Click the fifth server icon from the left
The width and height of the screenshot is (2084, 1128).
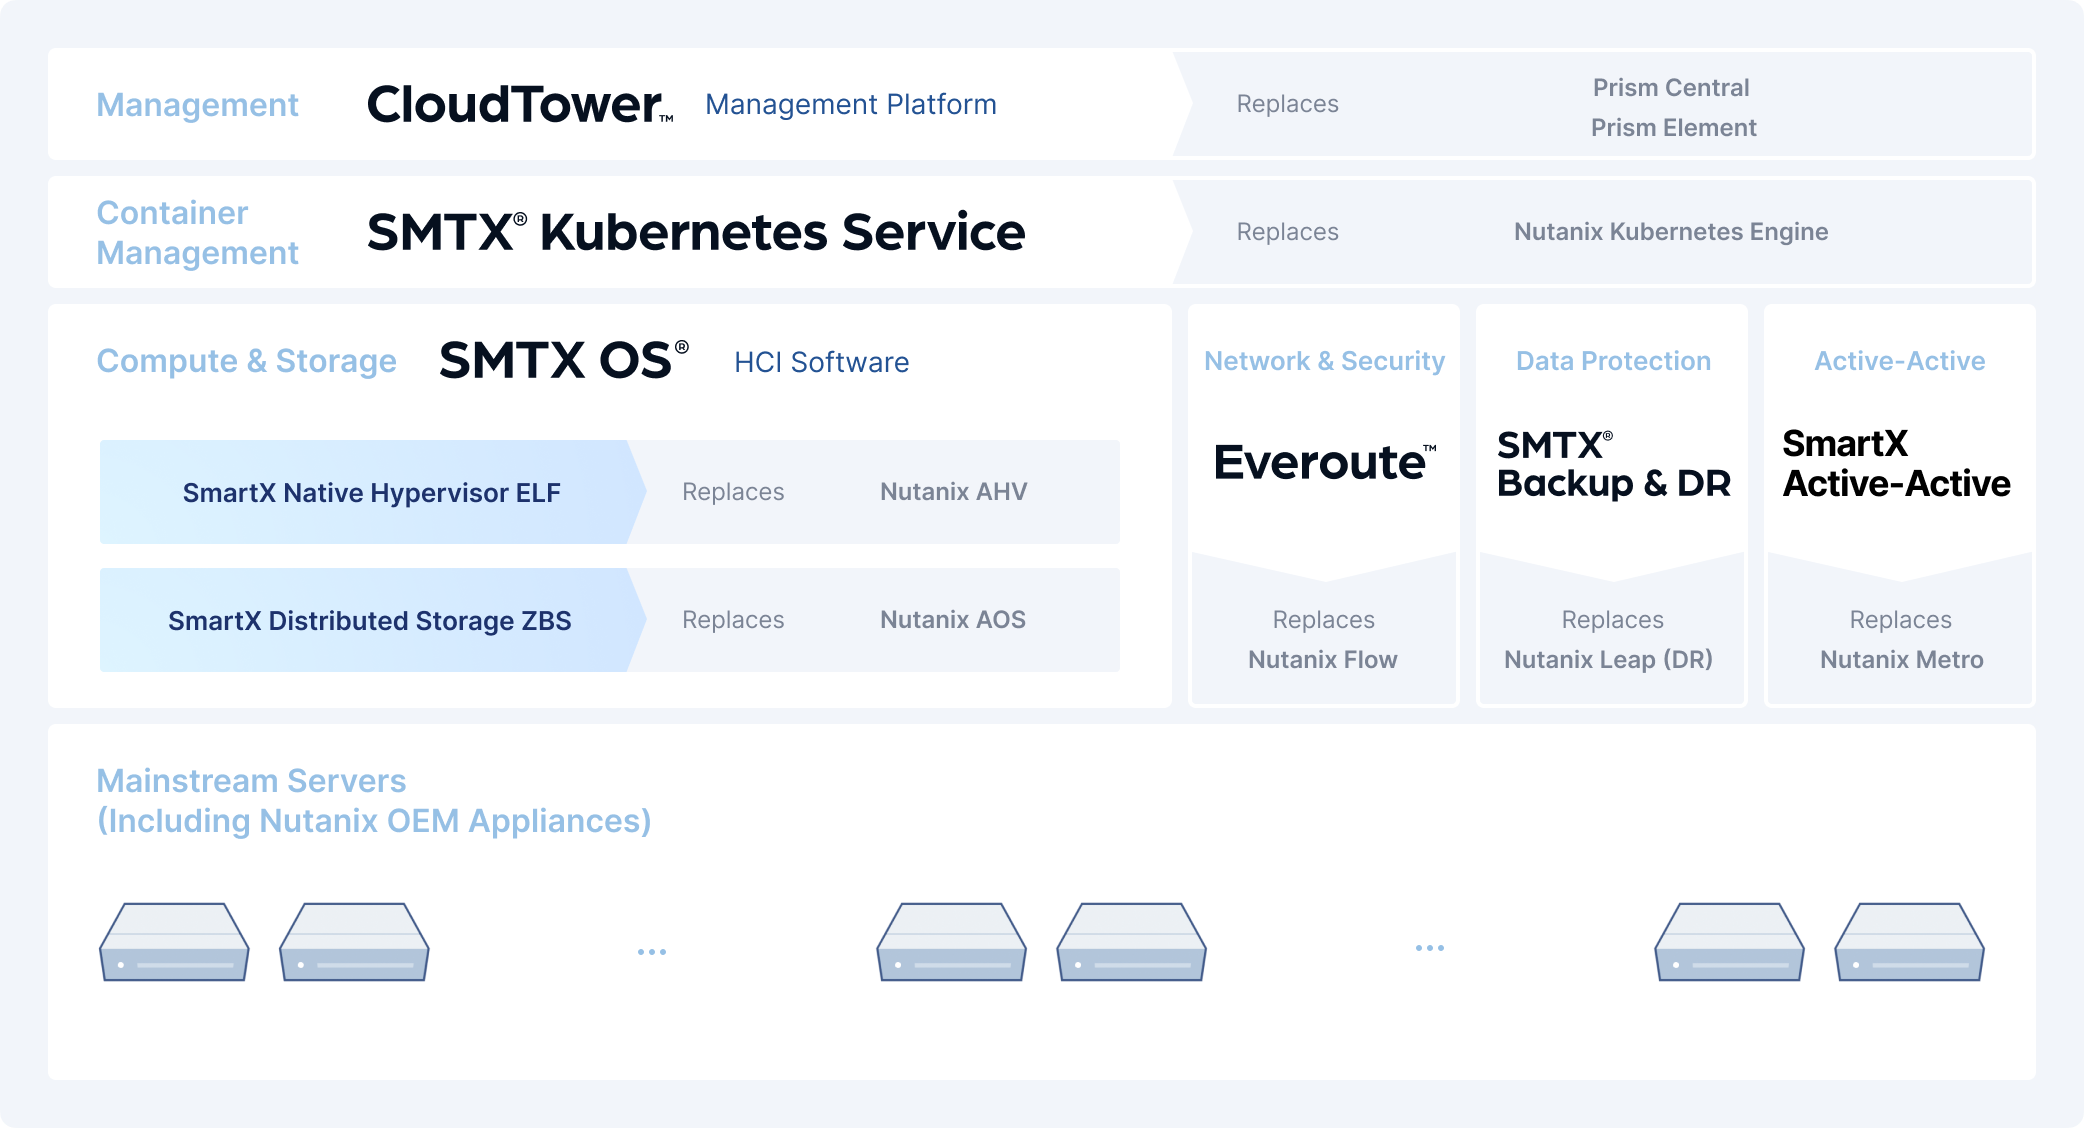tap(1729, 942)
